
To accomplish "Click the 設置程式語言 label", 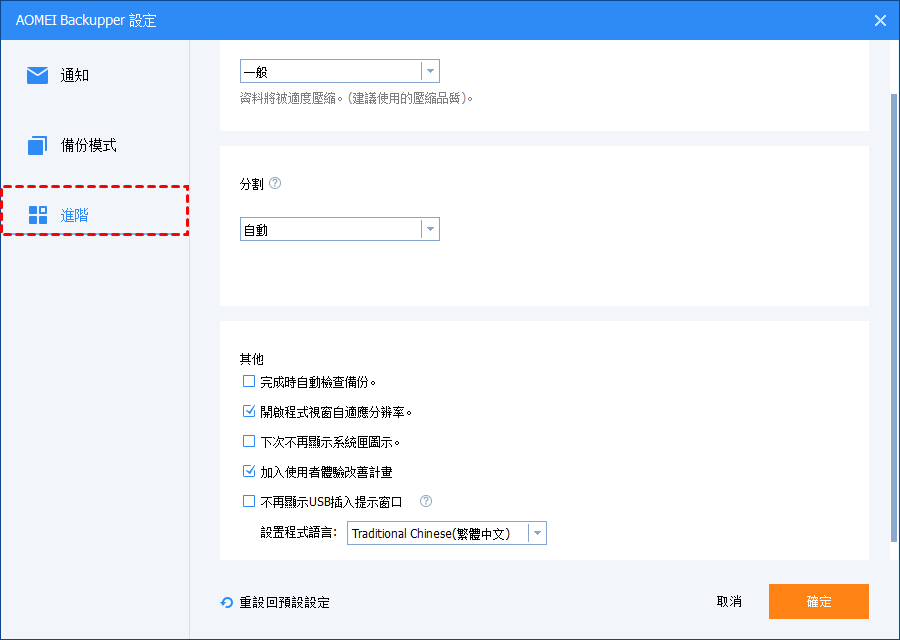I will click(x=299, y=533).
